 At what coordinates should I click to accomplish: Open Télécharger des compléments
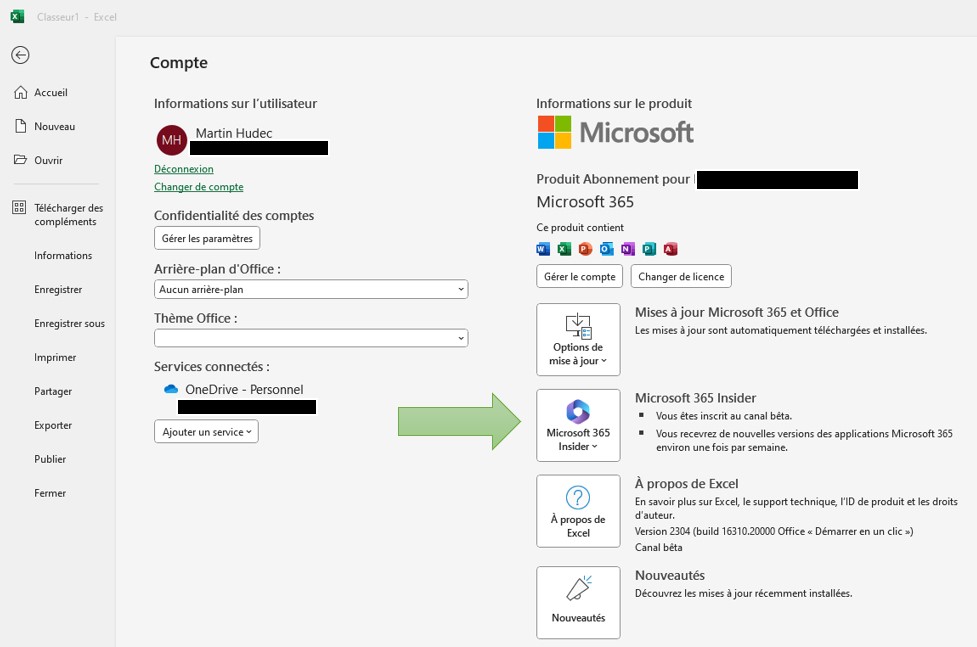(67, 214)
